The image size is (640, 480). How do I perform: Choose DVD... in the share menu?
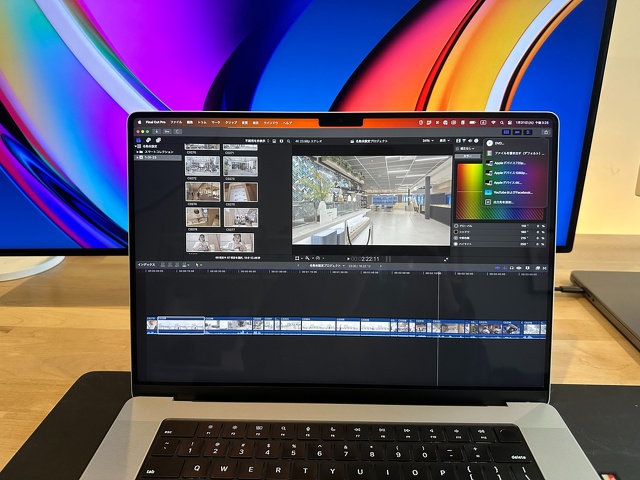(515, 144)
